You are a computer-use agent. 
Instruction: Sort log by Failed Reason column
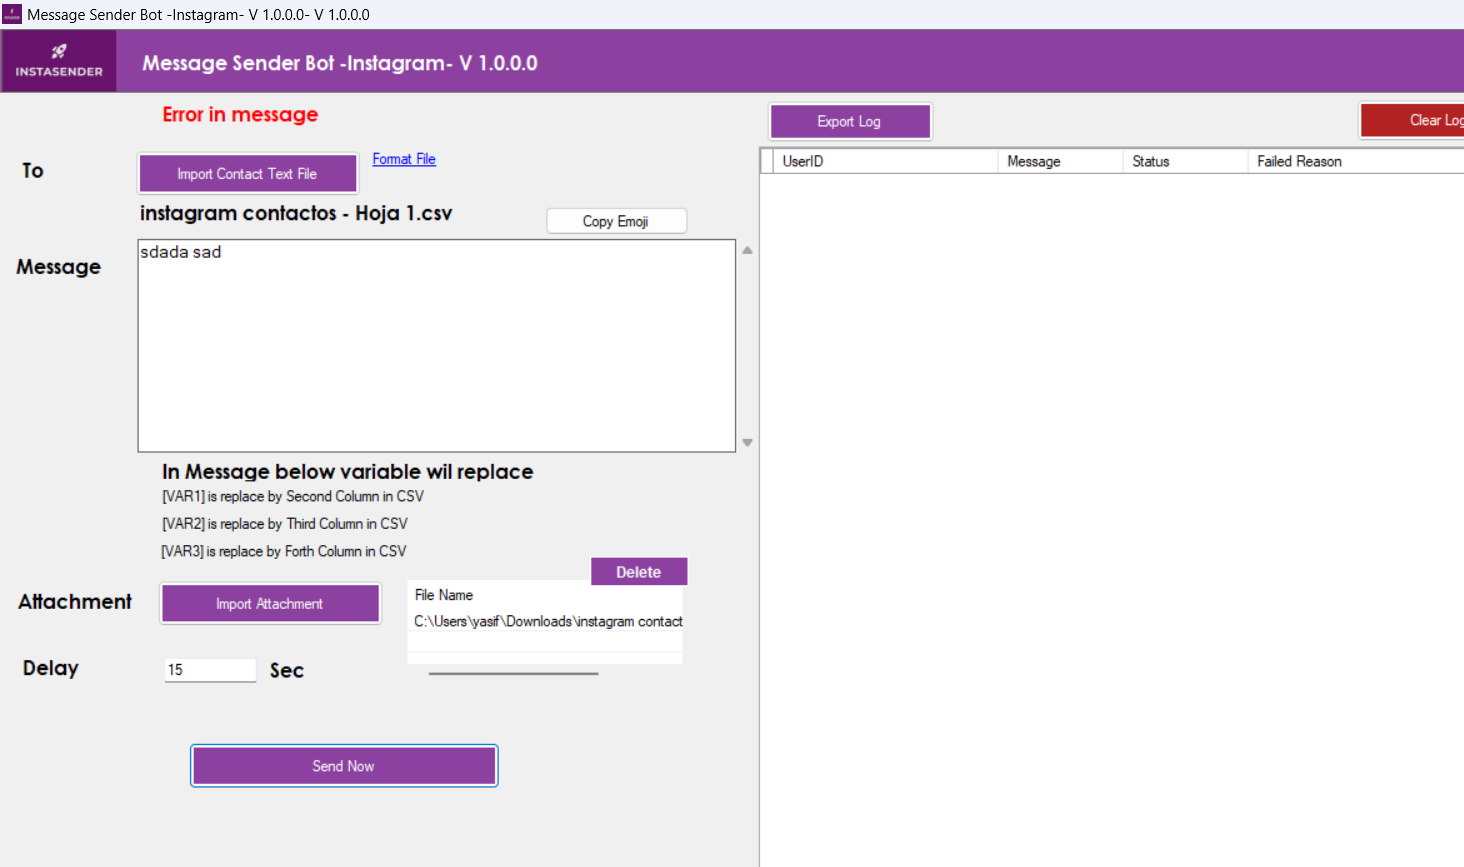(x=1356, y=161)
